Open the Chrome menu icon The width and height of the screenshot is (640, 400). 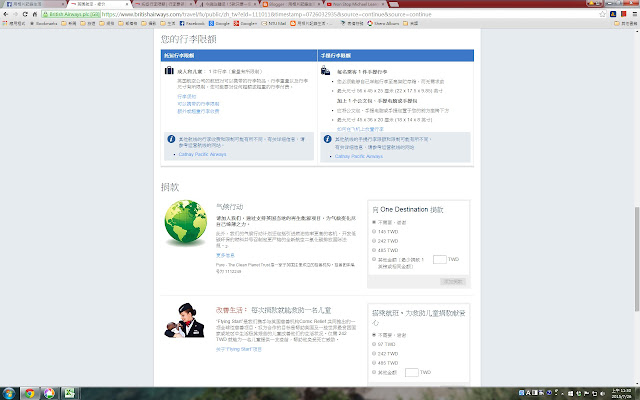pos(635,14)
